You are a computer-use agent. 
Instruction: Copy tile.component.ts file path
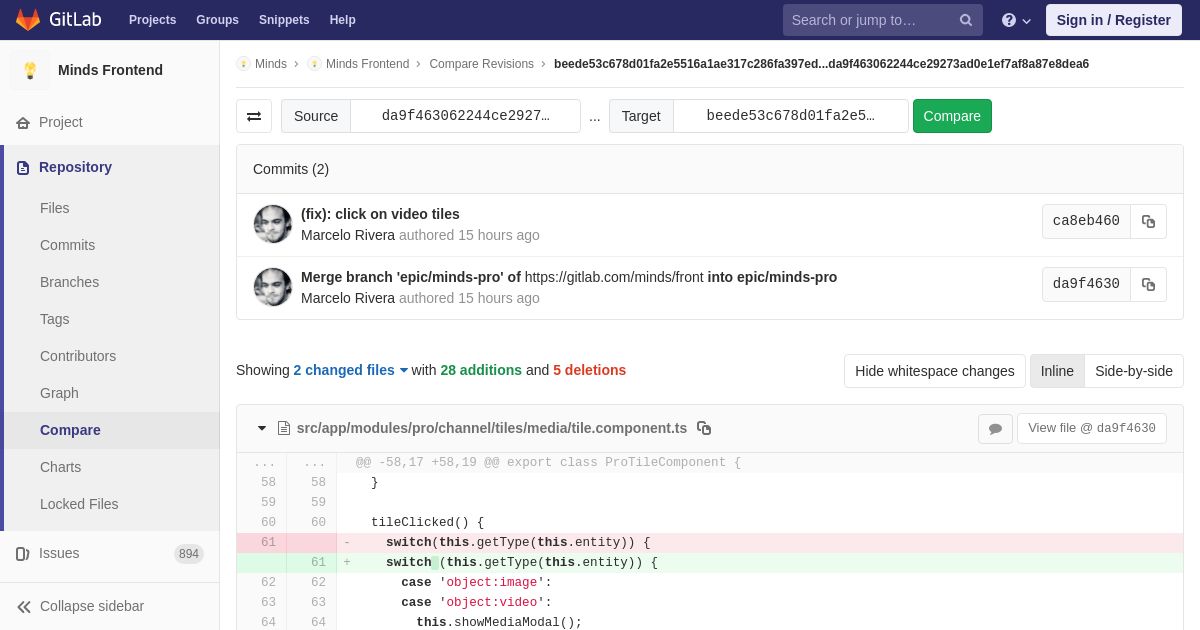pos(704,428)
